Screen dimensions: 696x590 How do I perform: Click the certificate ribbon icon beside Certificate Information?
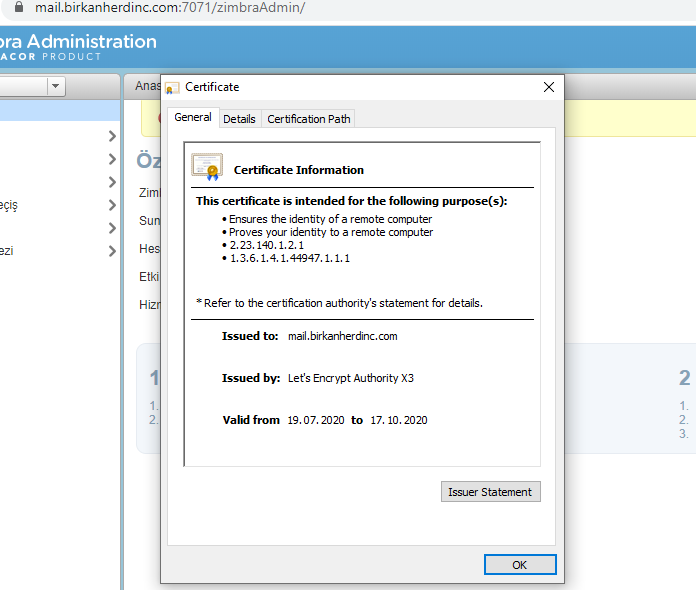[207, 166]
